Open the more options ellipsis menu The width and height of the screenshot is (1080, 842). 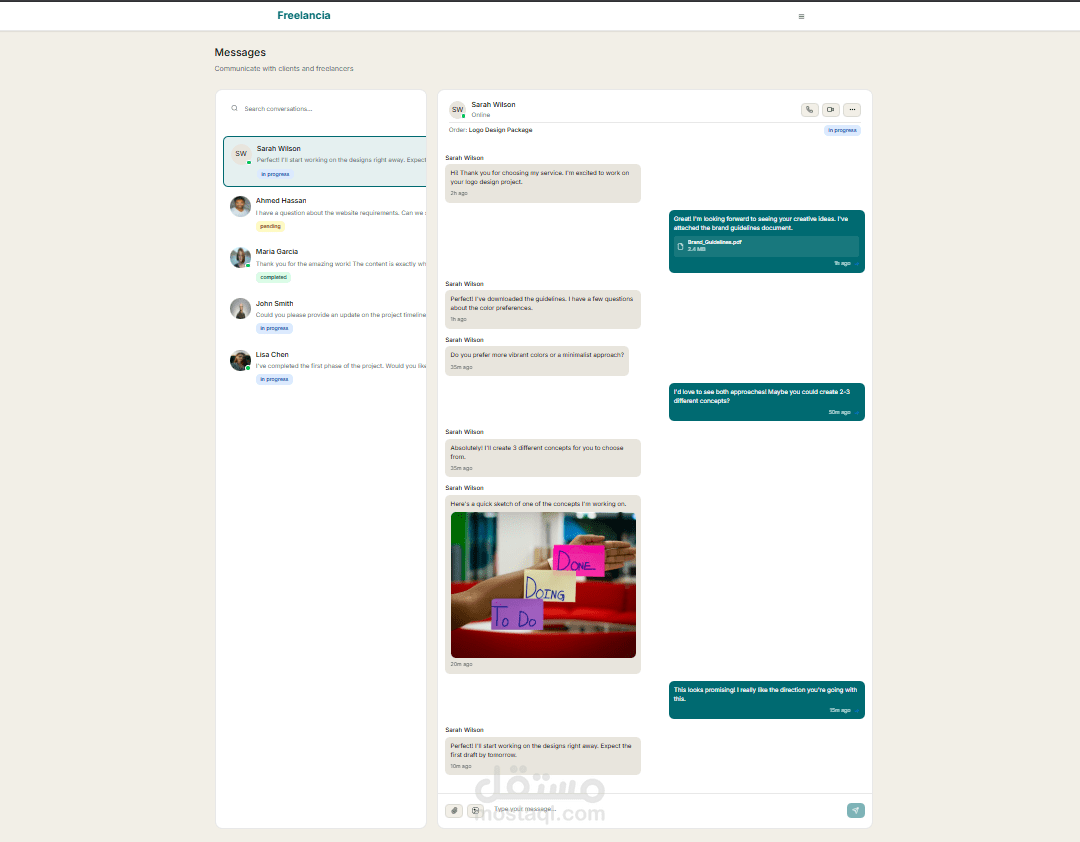852,110
